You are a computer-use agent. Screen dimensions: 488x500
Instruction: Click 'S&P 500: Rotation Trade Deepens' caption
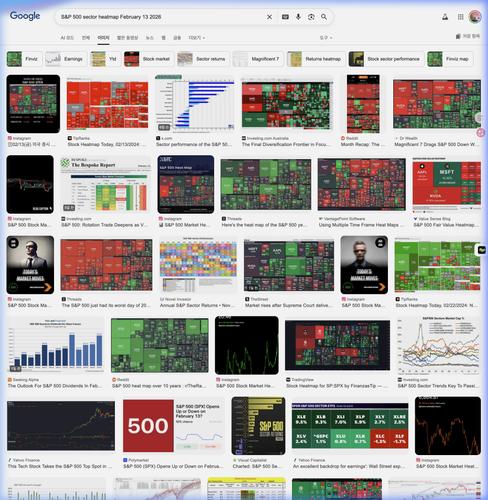[x=104, y=225]
